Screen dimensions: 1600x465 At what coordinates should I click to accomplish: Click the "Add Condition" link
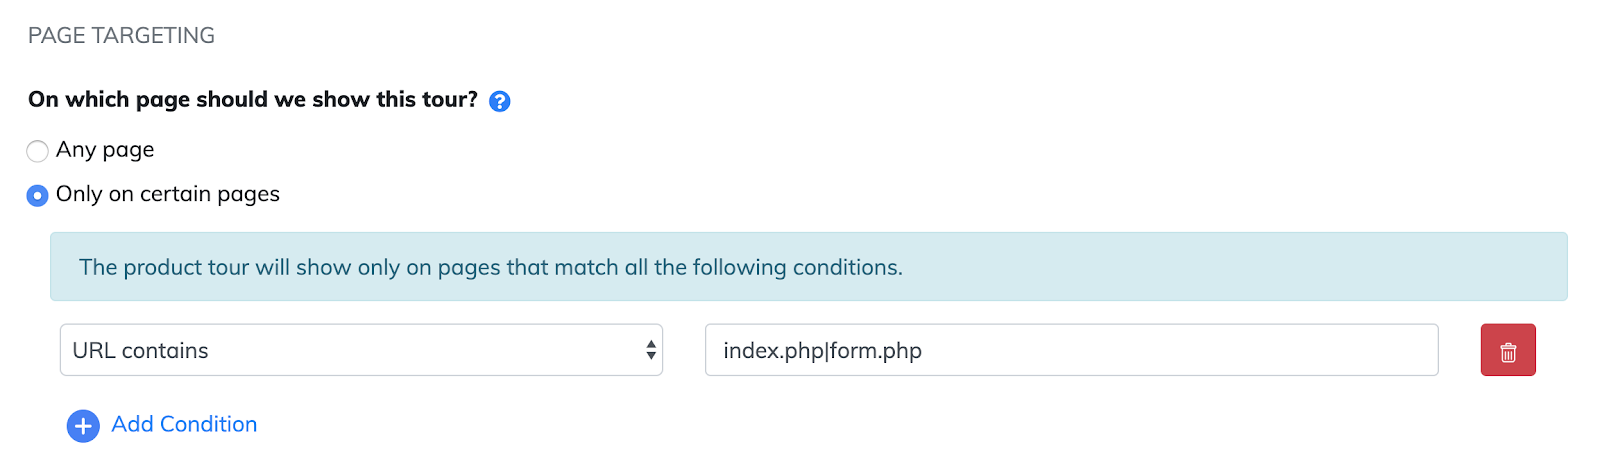[x=184, y=424]
